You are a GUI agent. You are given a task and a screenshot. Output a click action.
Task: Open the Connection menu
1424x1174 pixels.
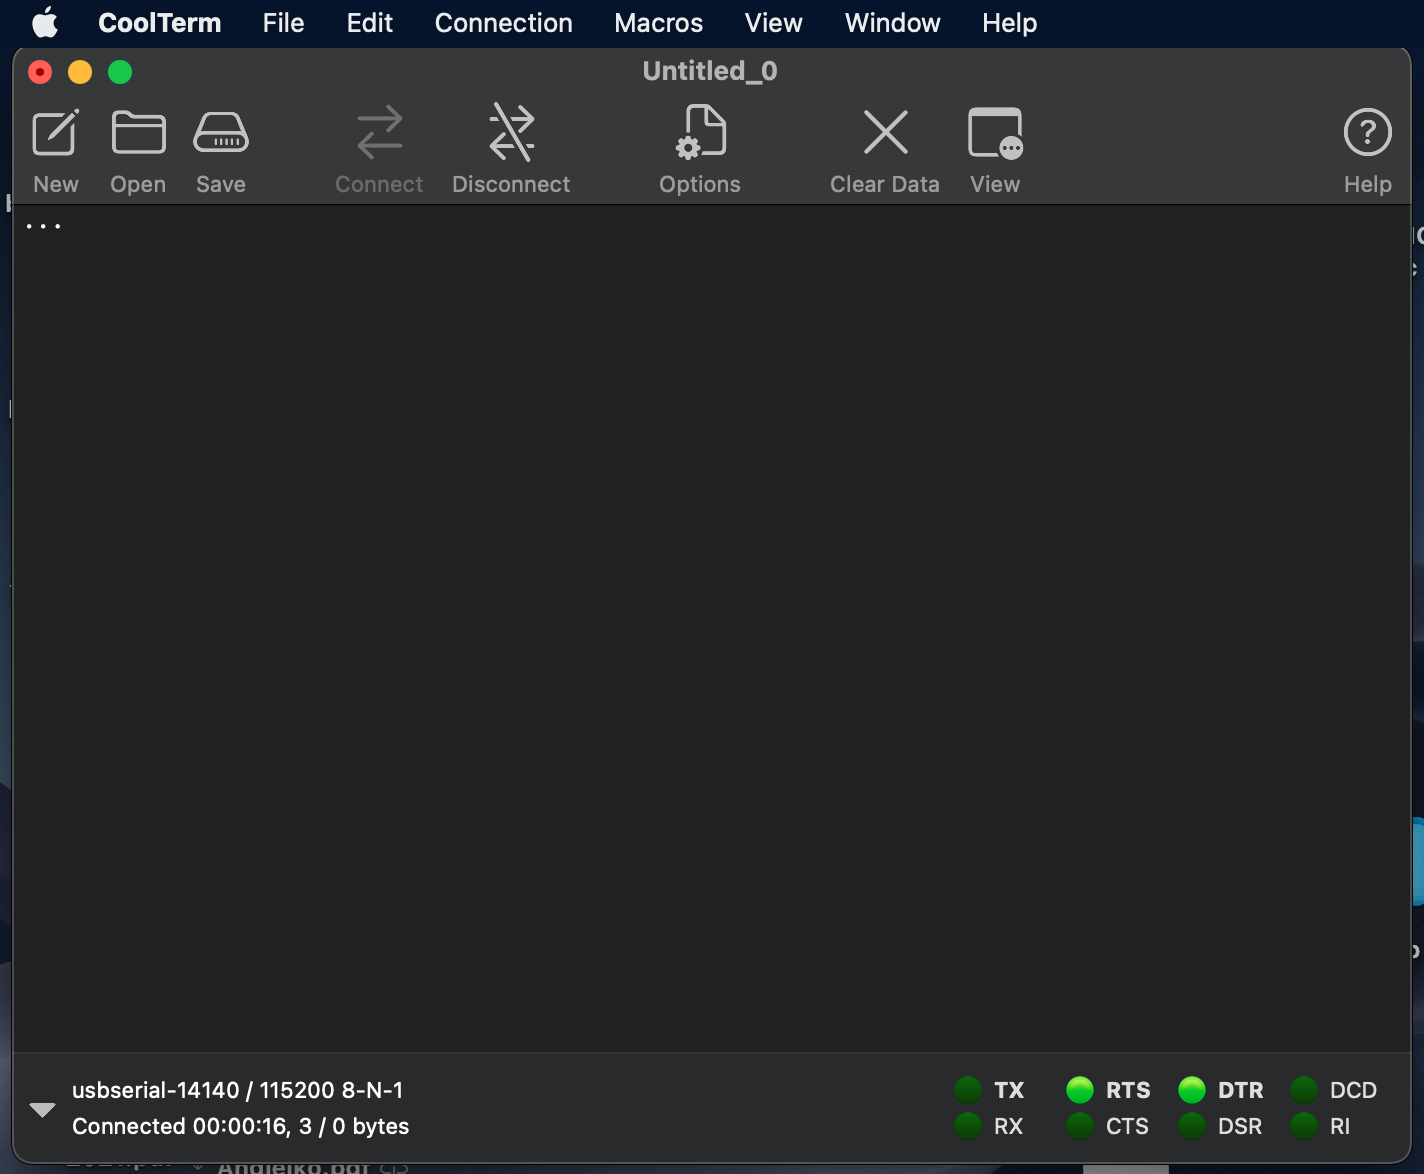tap(503, 22)
